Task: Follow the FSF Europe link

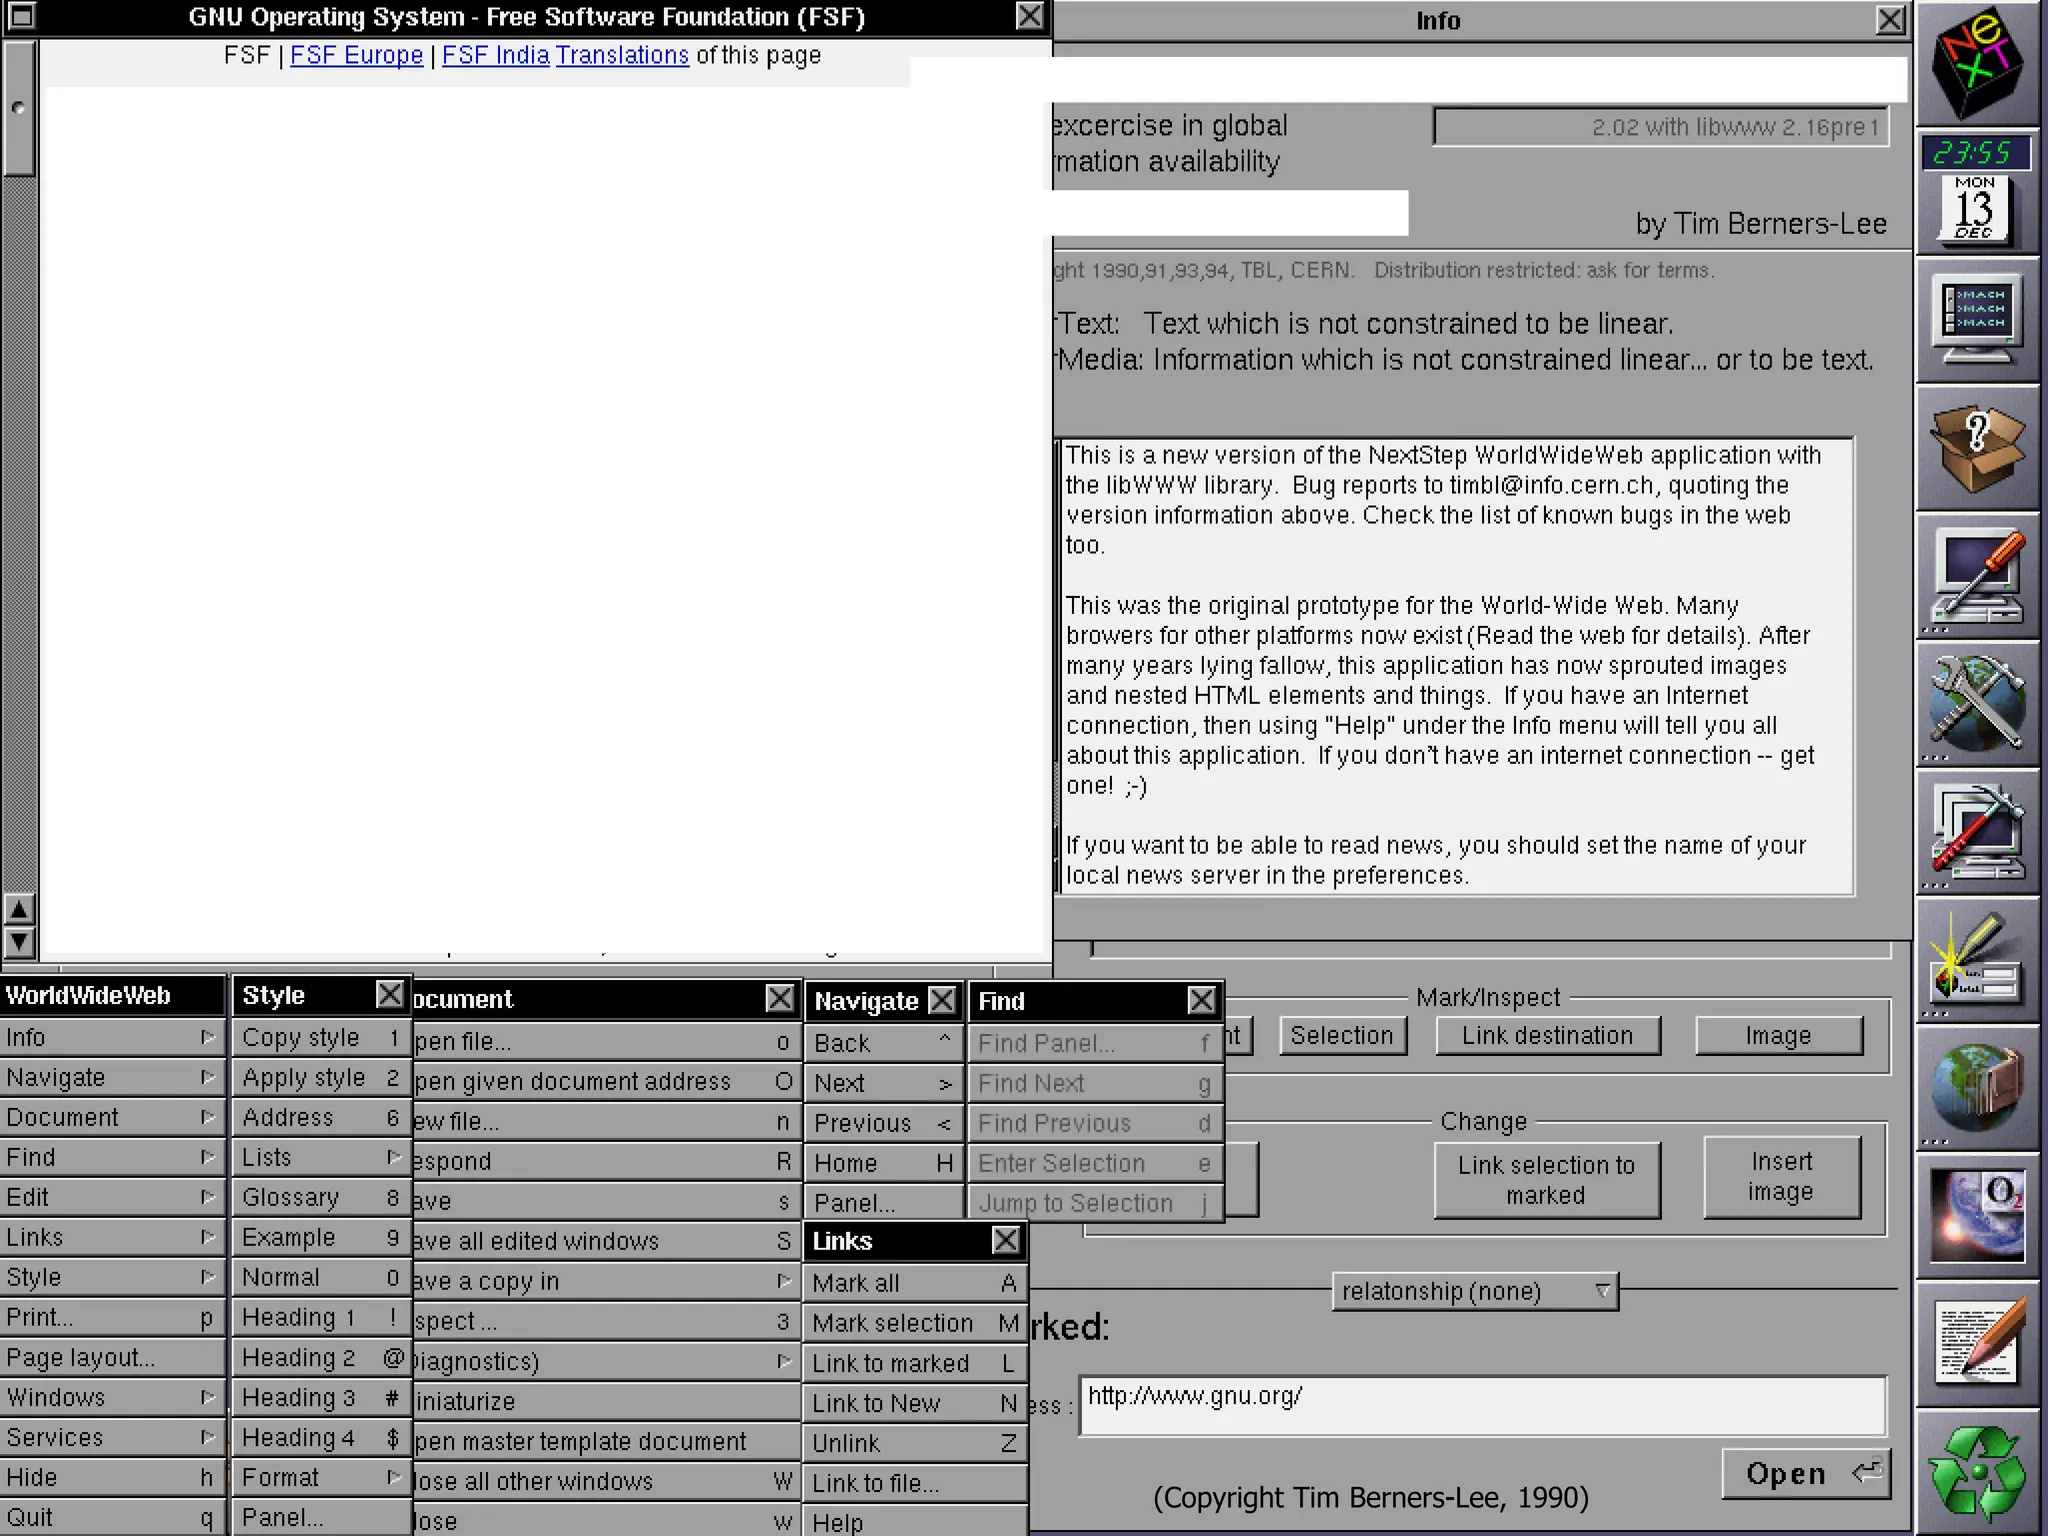Action: tap(357, 55)
